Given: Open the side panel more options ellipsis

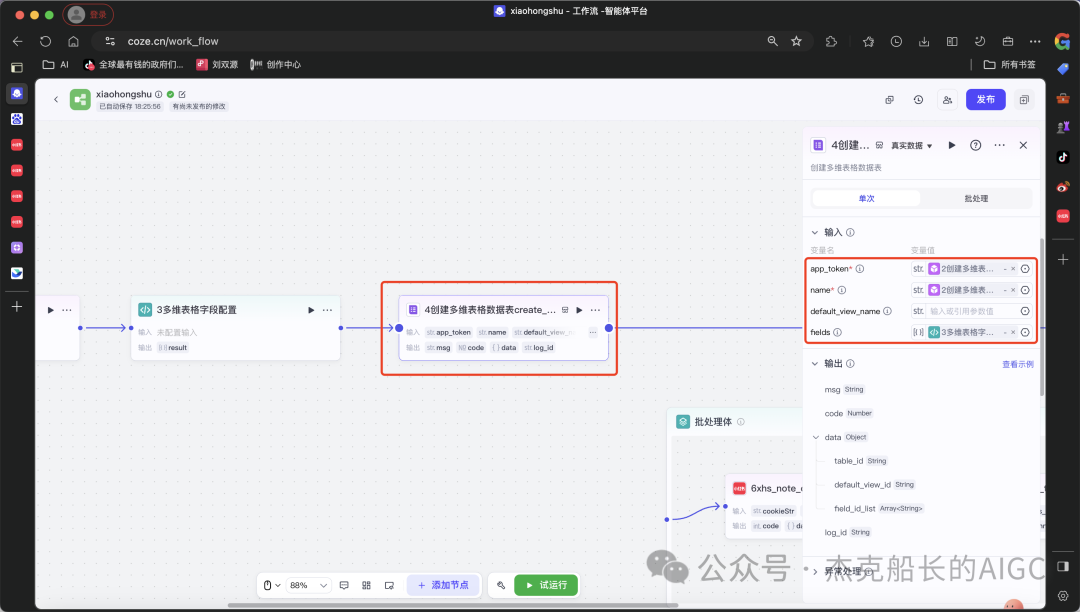Looking at the screenshot, I should [x=999, y=145].
